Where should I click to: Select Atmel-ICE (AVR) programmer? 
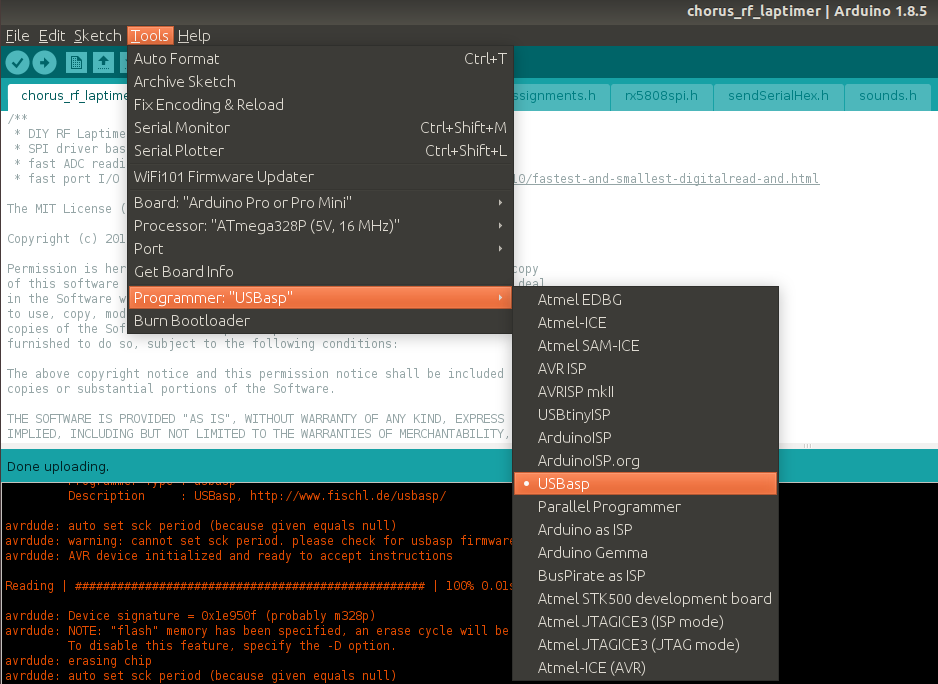[x=645, y=668]
